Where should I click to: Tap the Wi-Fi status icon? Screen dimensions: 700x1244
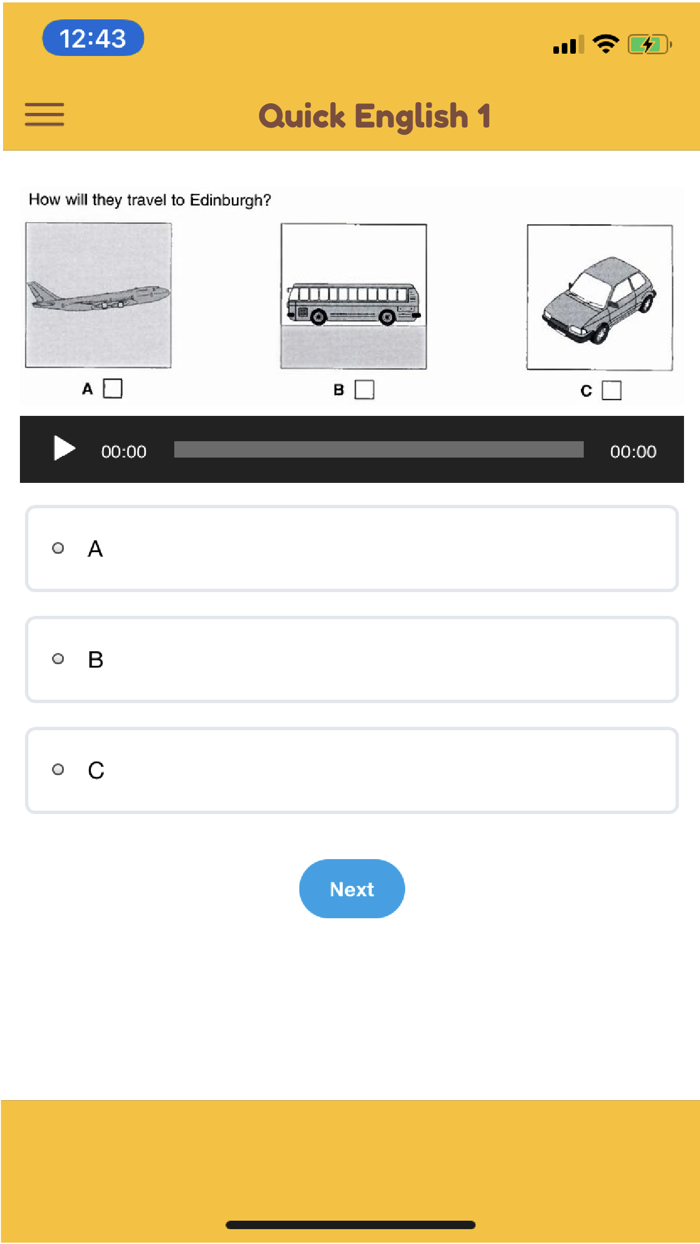pyautogui.click(x=605, y=44)
